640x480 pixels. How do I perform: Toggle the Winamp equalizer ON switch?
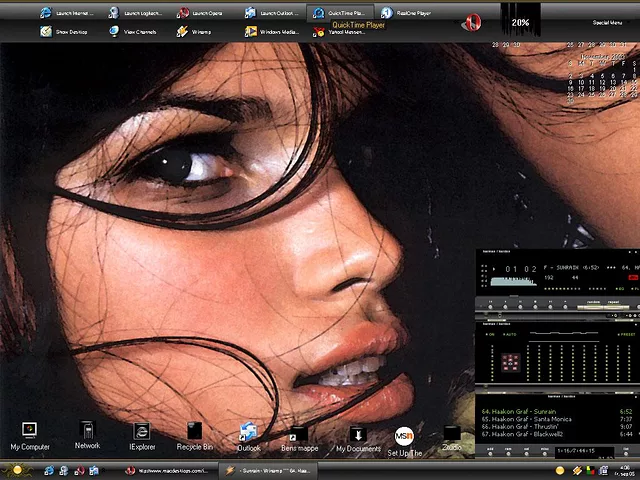[x=490, y=333]
